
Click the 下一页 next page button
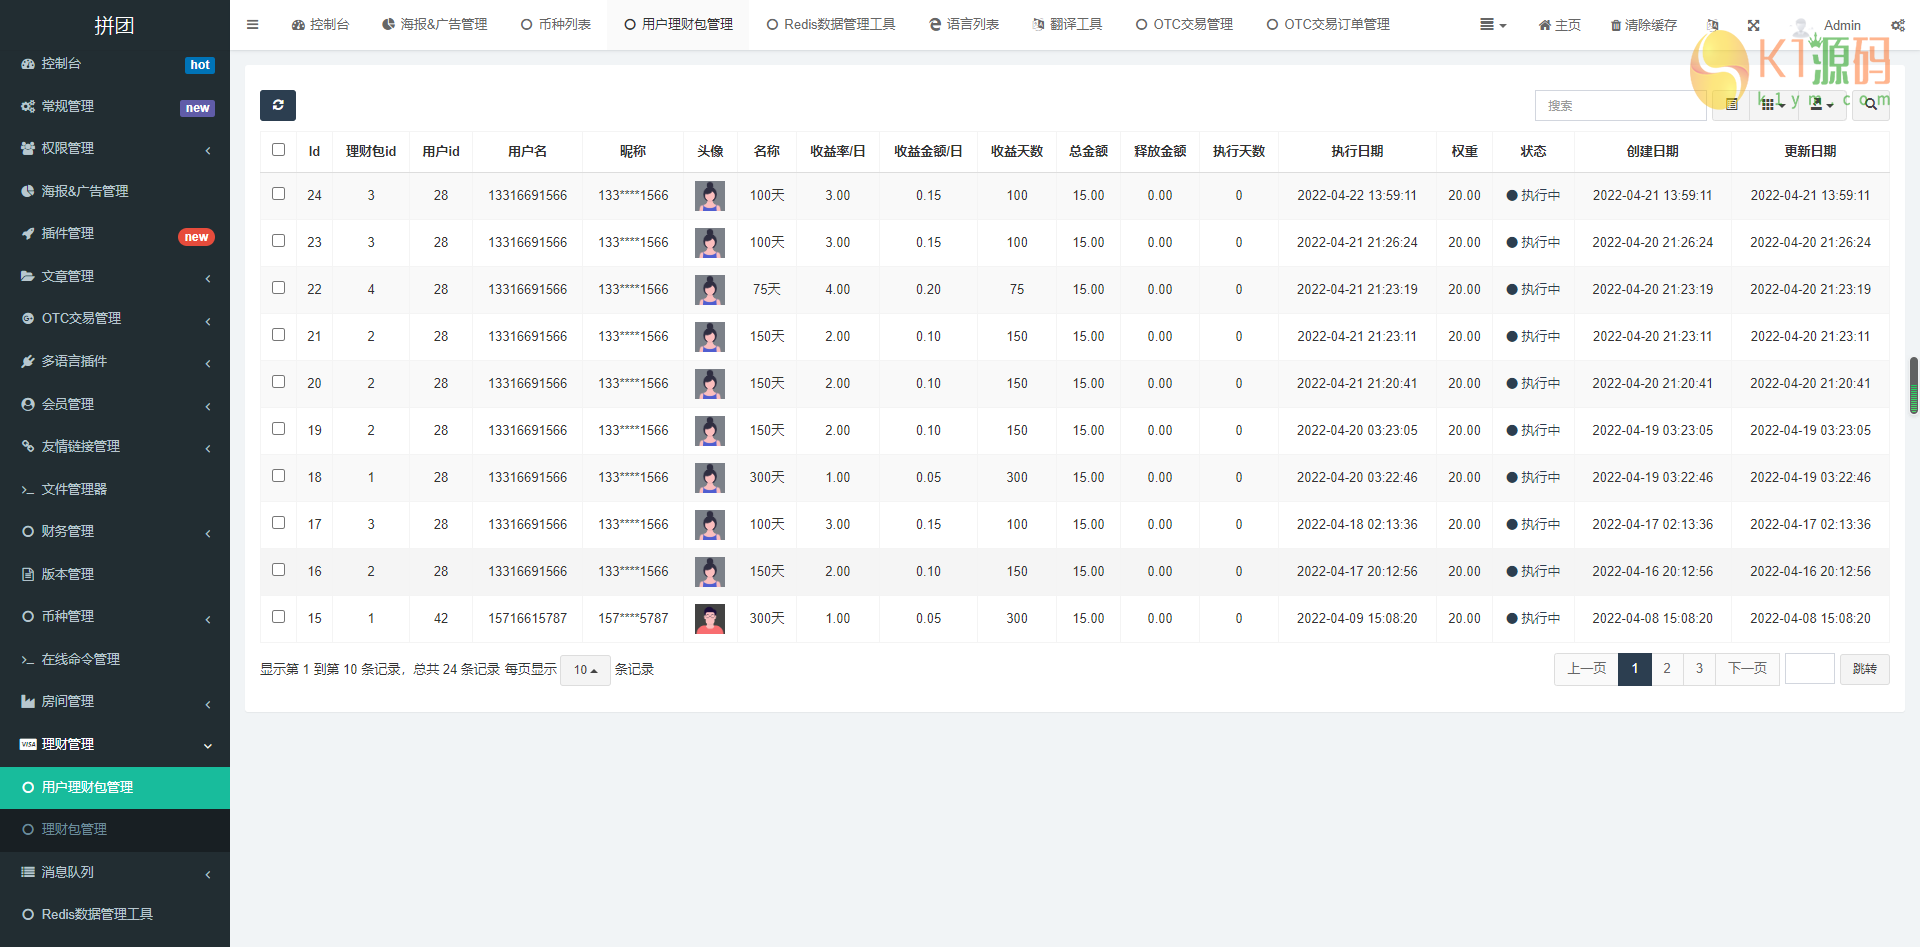1747,669
